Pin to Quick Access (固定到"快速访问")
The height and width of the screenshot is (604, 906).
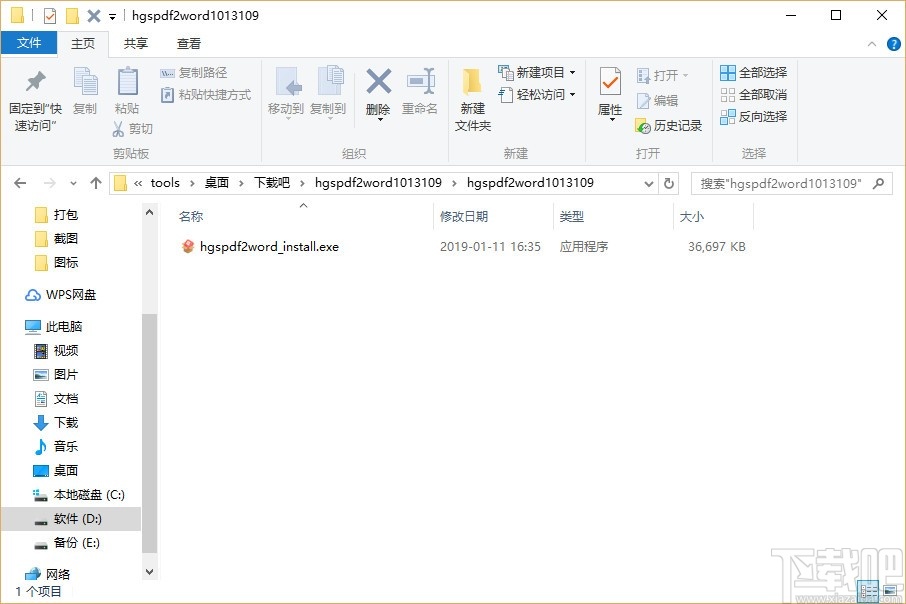click(35, 101)
